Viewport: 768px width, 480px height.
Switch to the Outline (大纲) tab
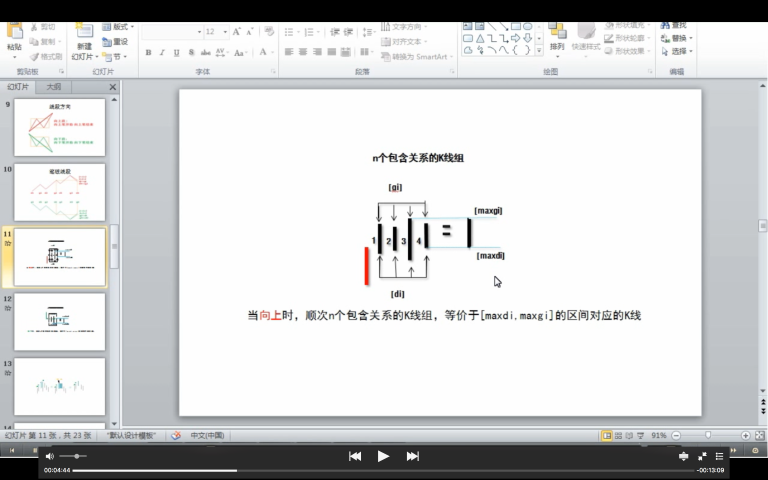pyautogui.click(x=53, y=87)
